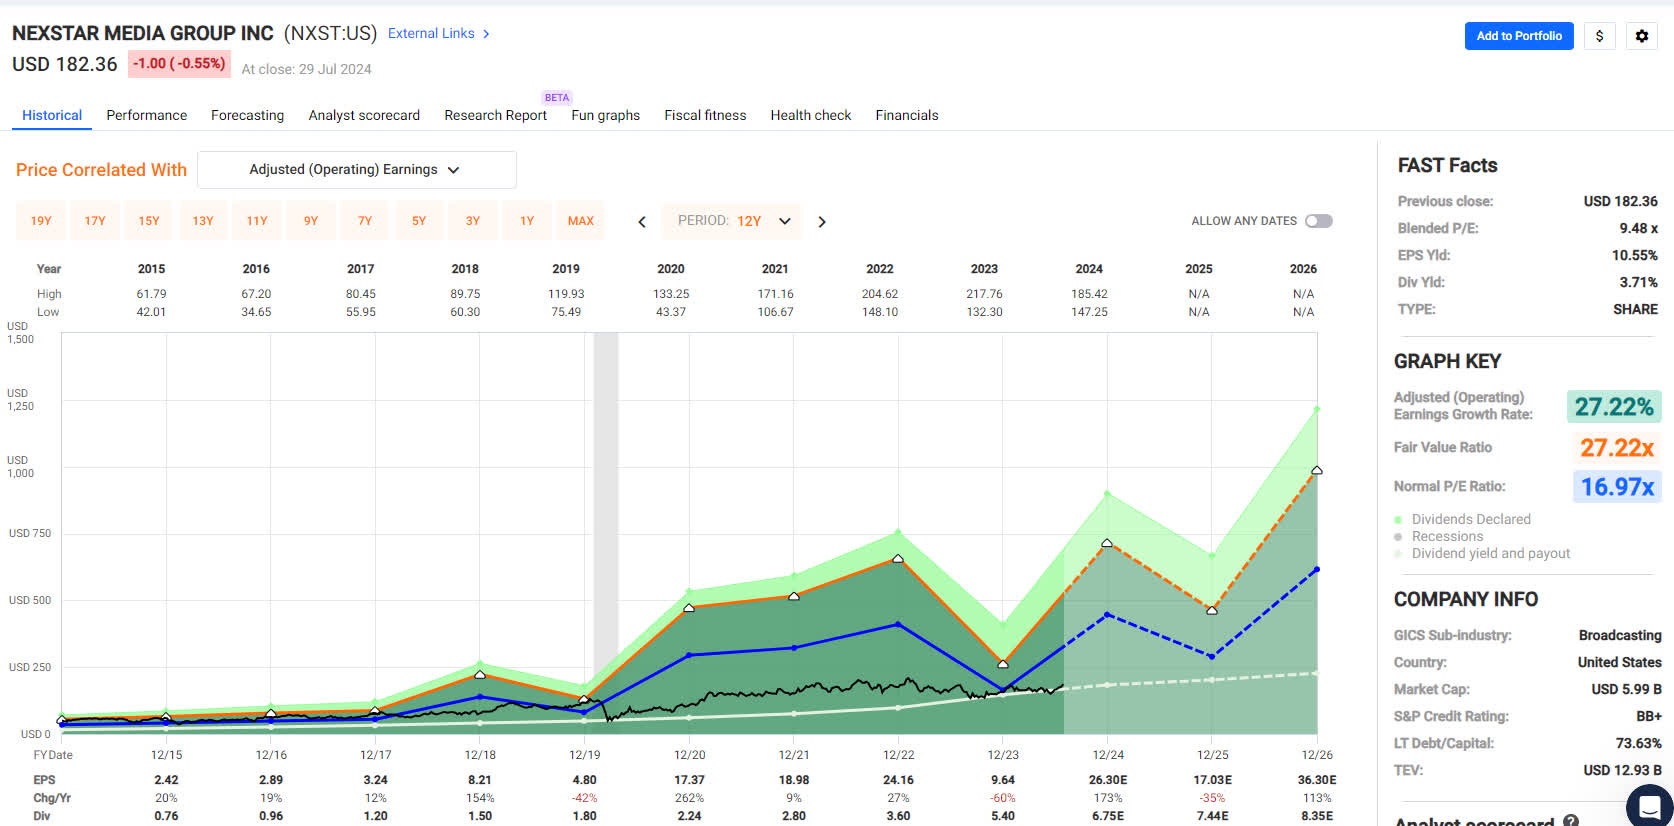Click Add to Portfolio button
The width and height of the screenshot is (1674, 826).
[1519, 36]
